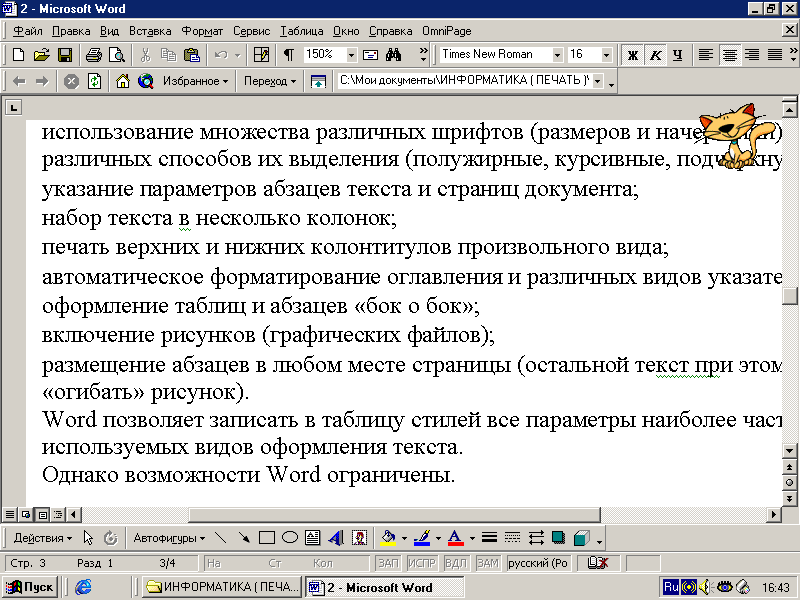
Task: Go forward with the Web toolbar arrow
Action: tap(42, 81)
